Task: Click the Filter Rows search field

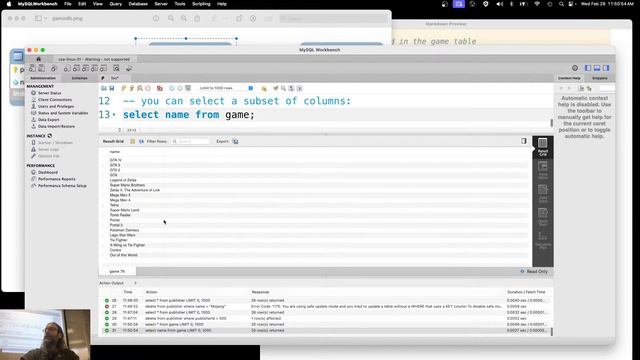Action: coord(191,141)
